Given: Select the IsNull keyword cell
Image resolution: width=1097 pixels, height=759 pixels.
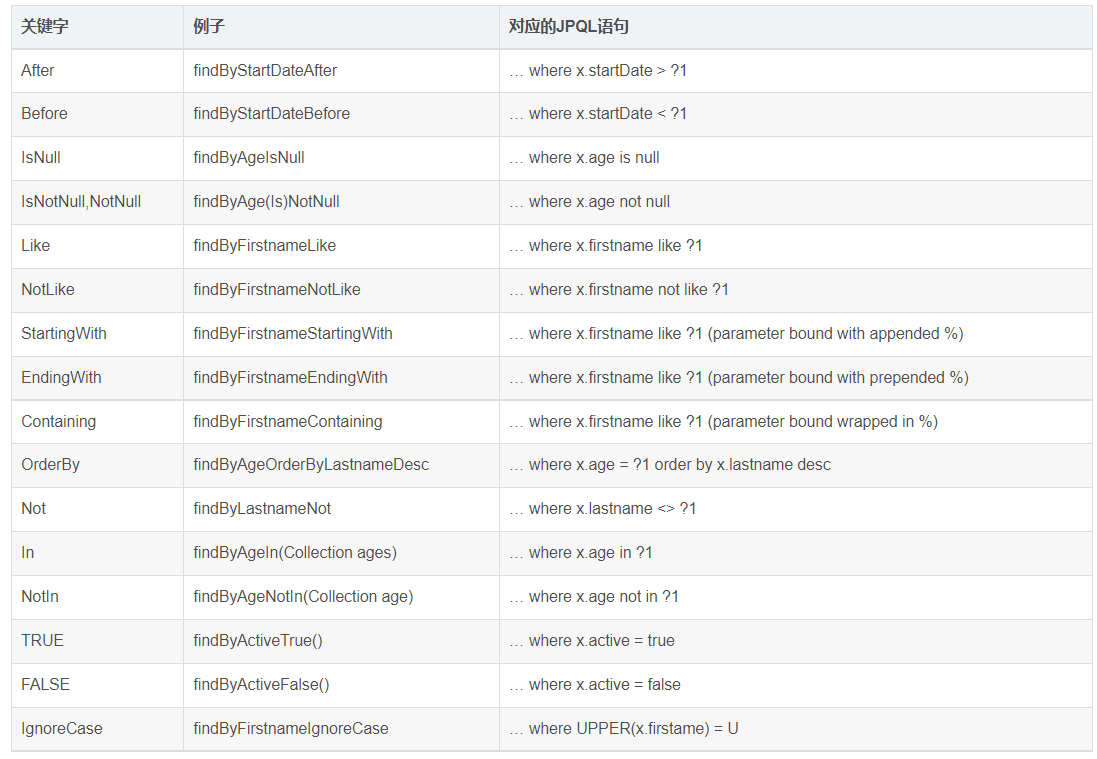Looking at the screenshot, I should 97,158.
